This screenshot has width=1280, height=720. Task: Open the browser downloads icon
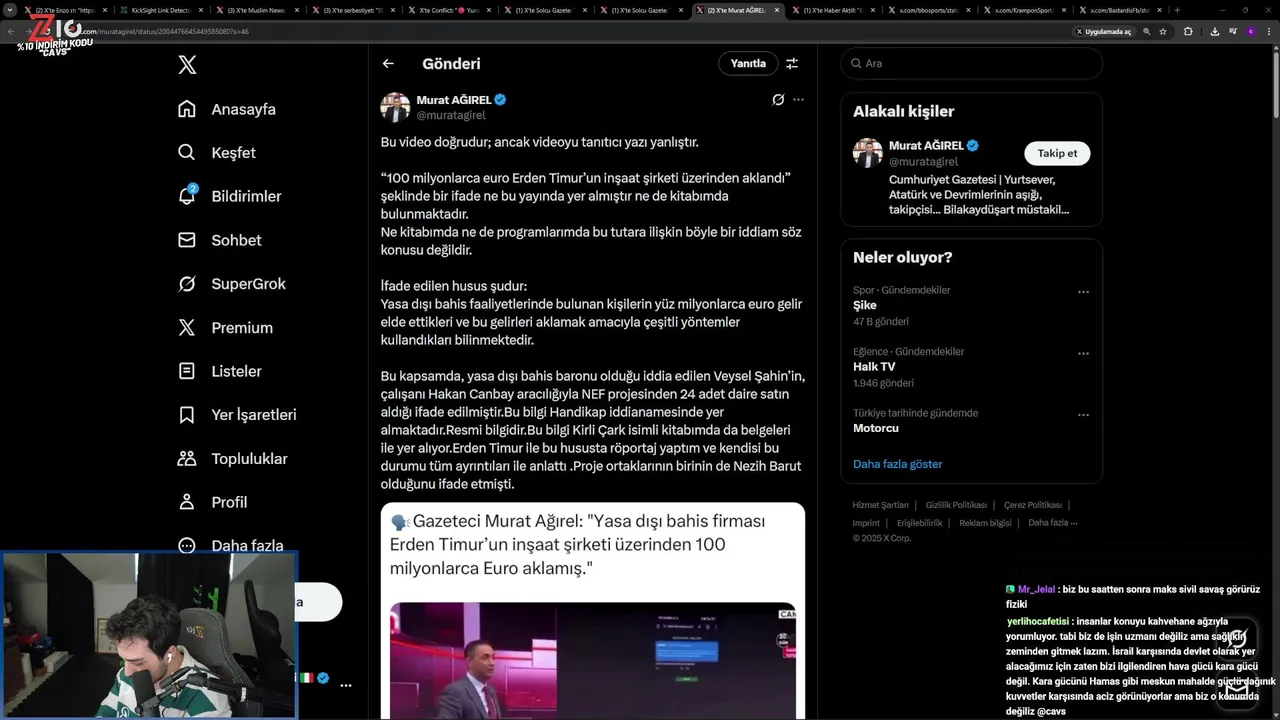tap(1214, 31)
